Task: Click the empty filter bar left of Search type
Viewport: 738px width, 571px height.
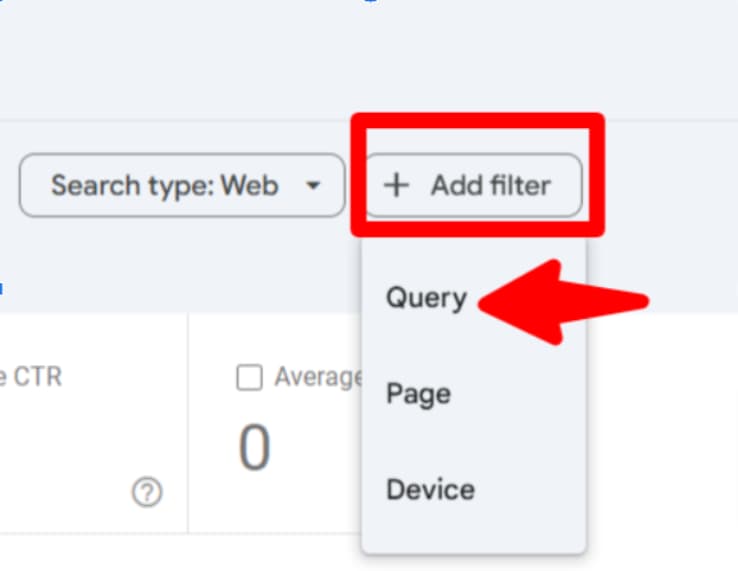Action: click(x=8, y=185)
